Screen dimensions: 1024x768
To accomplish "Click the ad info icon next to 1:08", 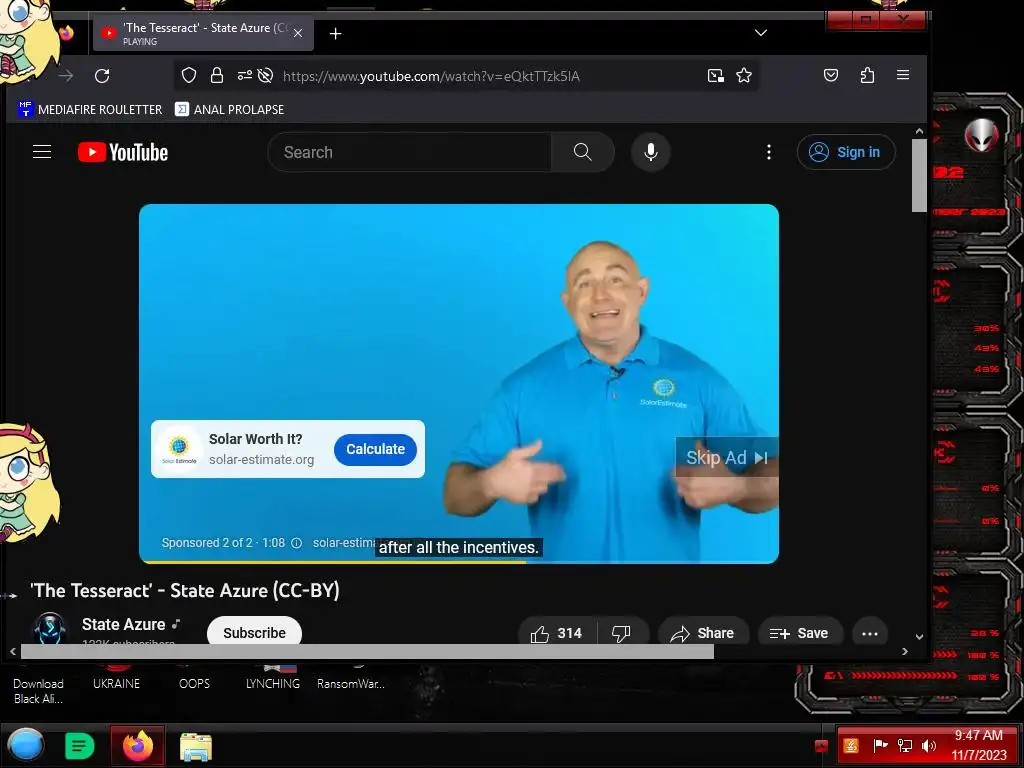I will (296, 543).
